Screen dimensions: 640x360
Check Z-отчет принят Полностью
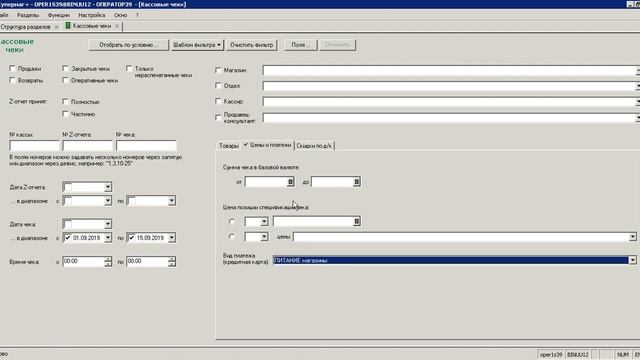pyautogui.click(x=65, y=101)
